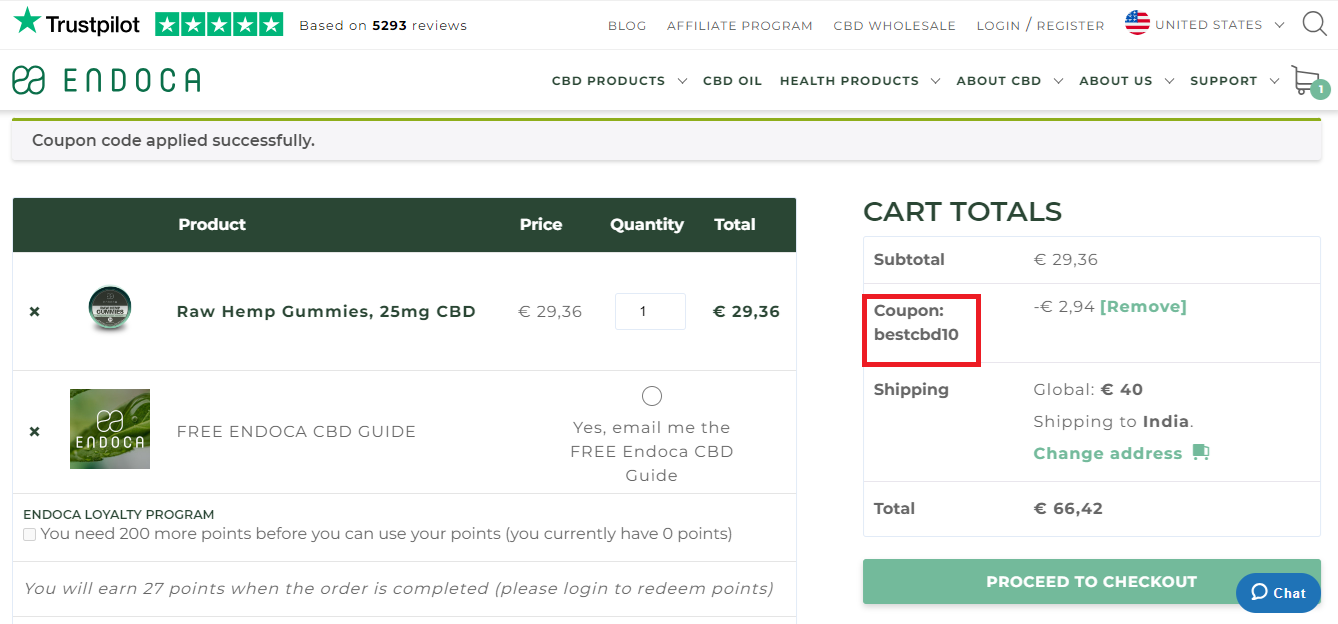
Task: Open the BLOG menu item
Action: (627, 26)
